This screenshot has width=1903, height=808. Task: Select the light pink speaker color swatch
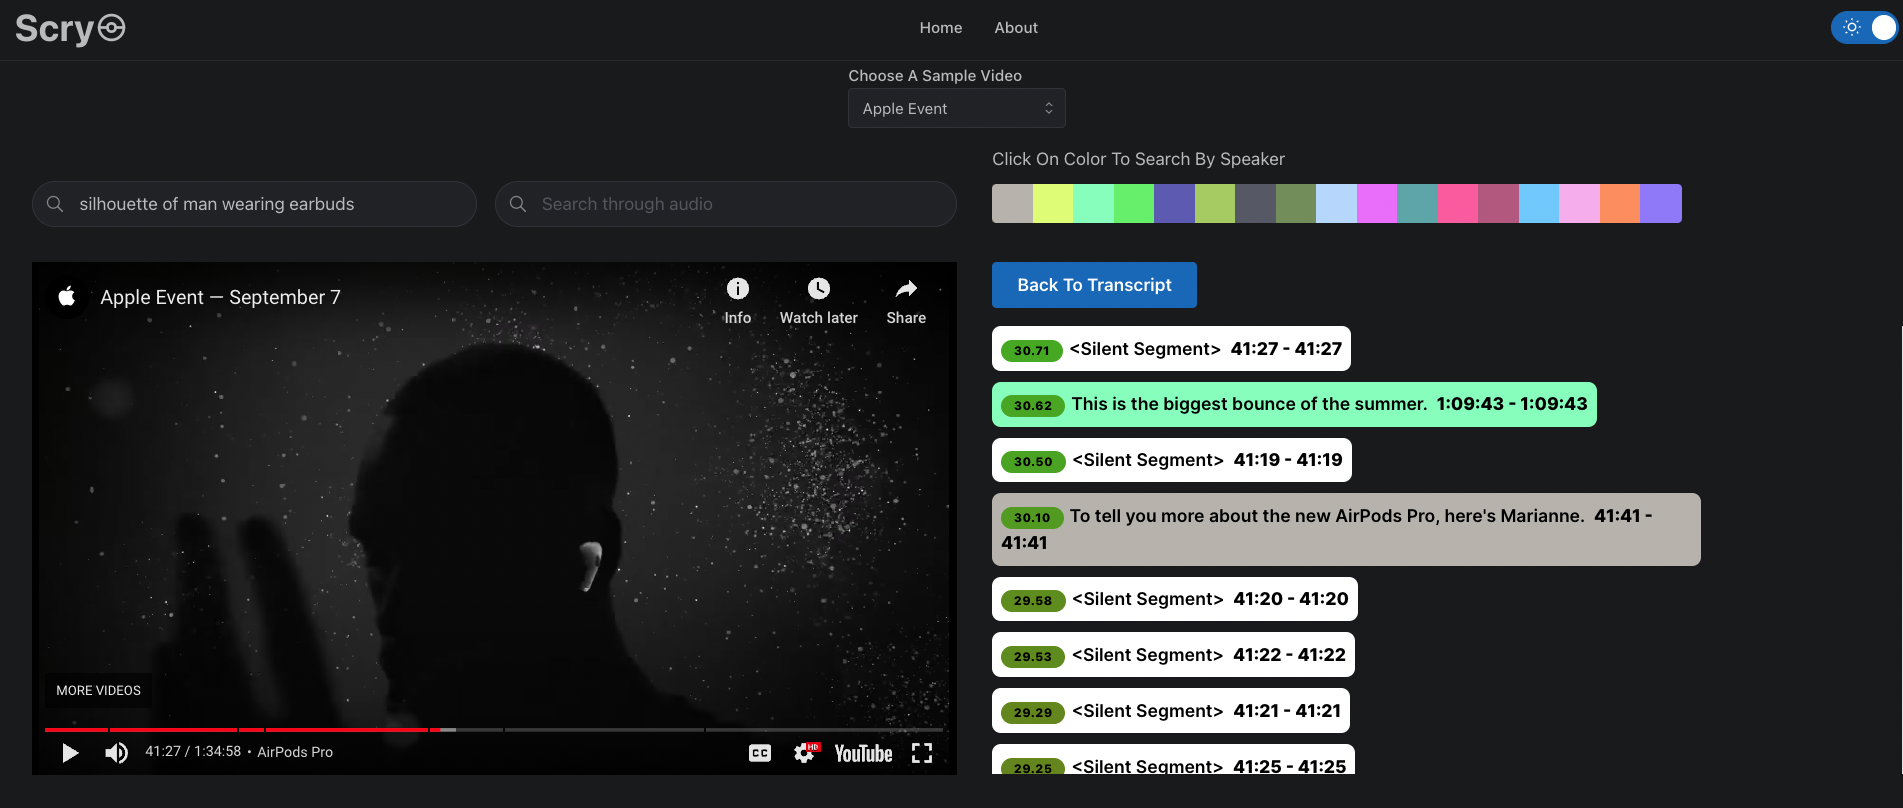[x=1579, y=203]
